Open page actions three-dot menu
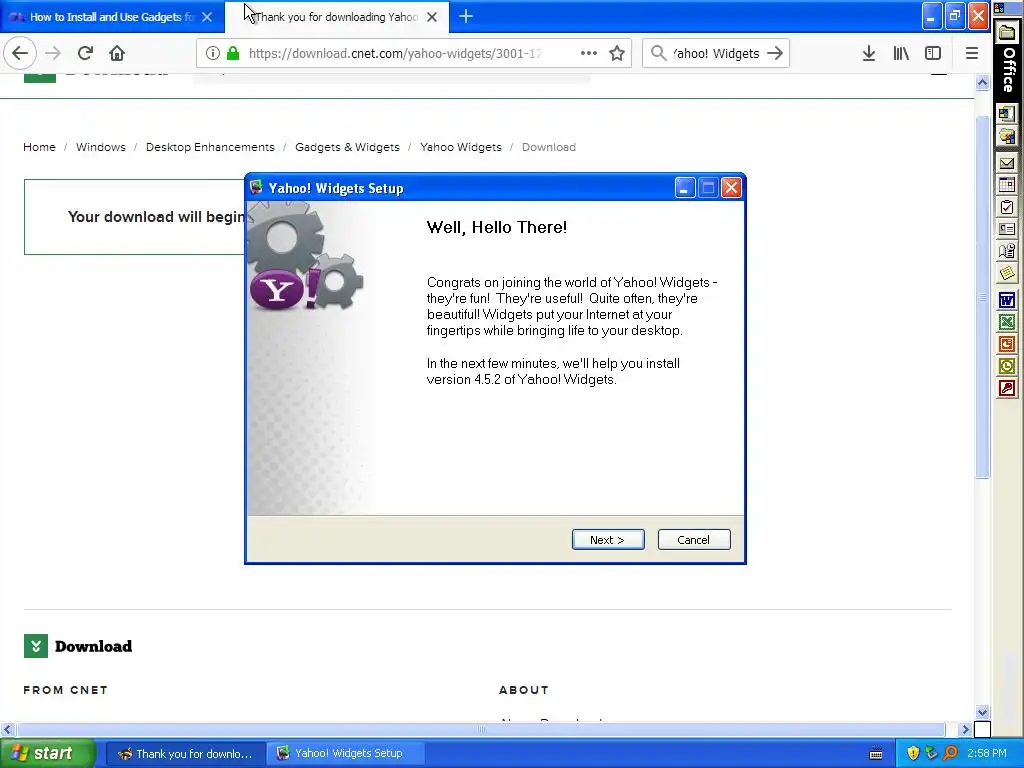The height and width of the screenshot is (768, 1024). point(588,54)
